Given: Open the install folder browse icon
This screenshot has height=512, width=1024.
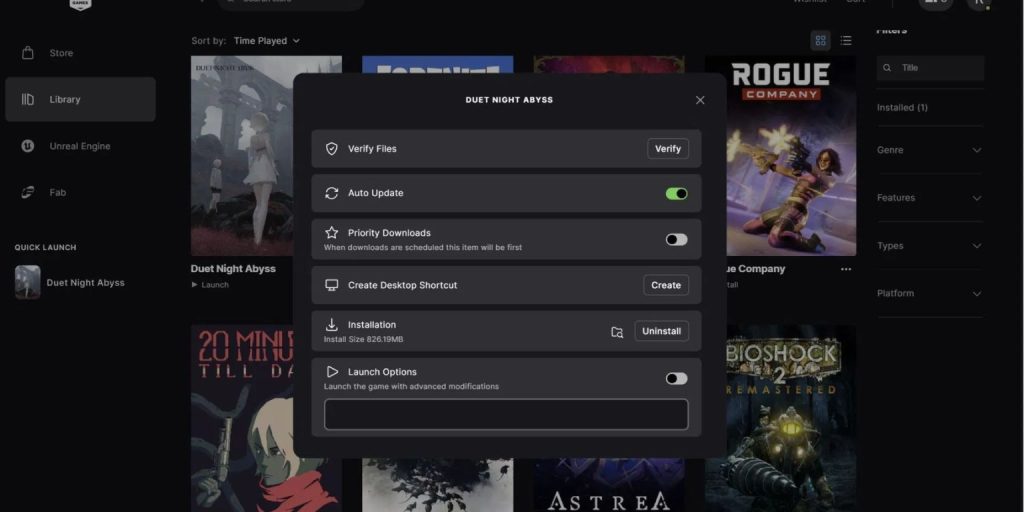Looking at the screenshot, I should pyautogui.click(x=617, y=332).
